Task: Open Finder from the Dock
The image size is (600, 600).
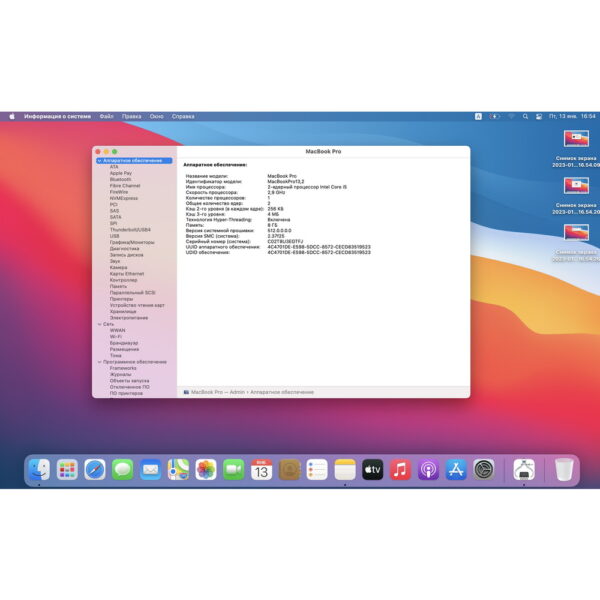Action: 39,470
